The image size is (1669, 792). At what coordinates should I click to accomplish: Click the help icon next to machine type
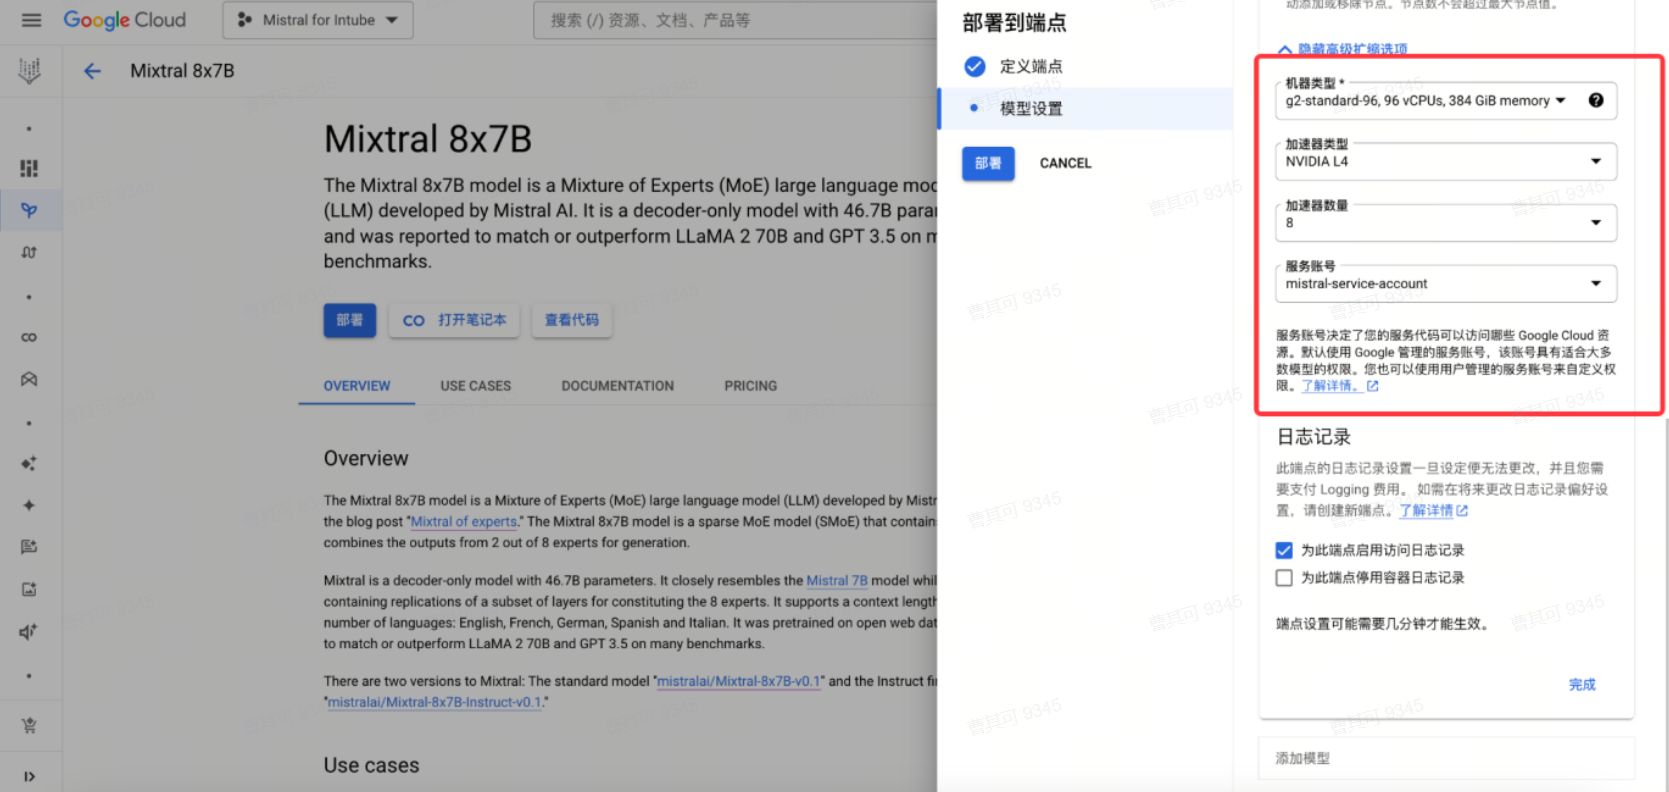point(1595,100)
